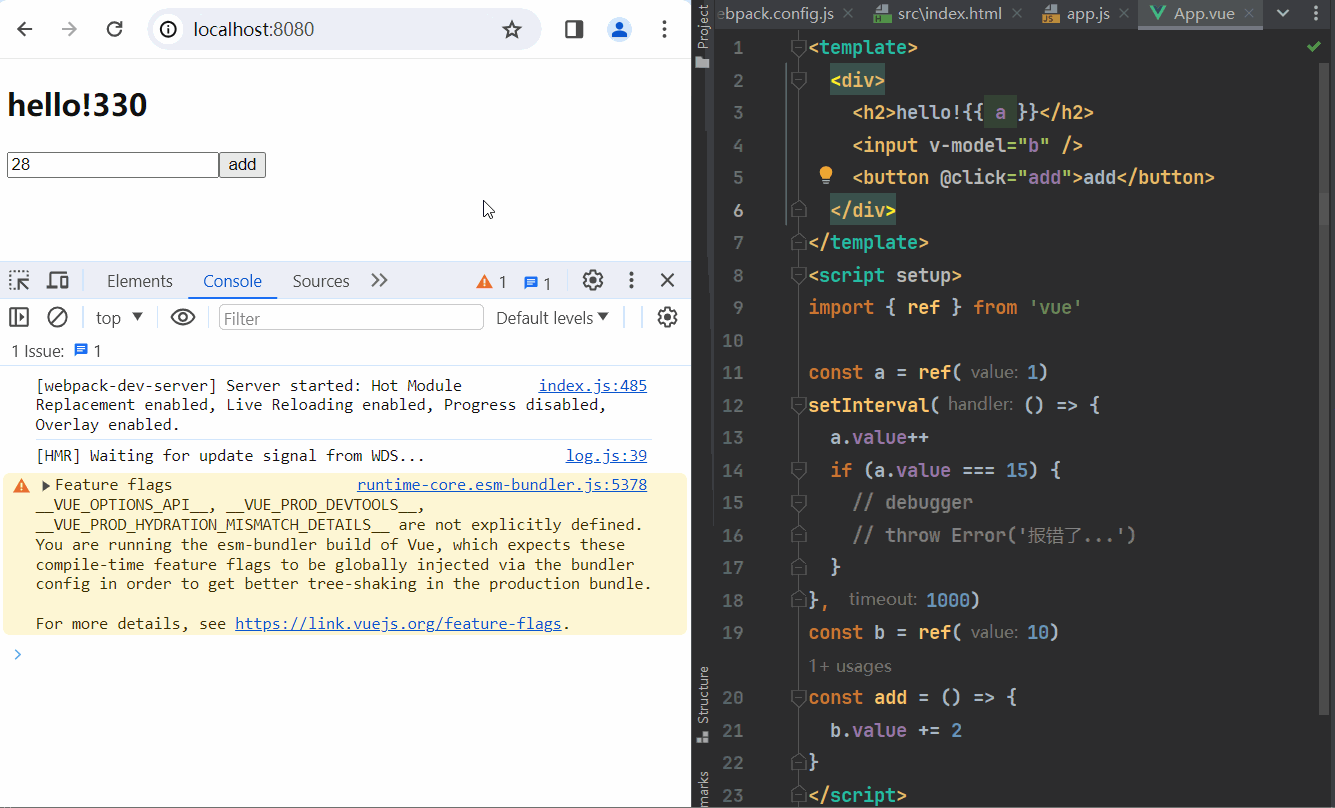Focus the page input containing 28

coord(113,165)
